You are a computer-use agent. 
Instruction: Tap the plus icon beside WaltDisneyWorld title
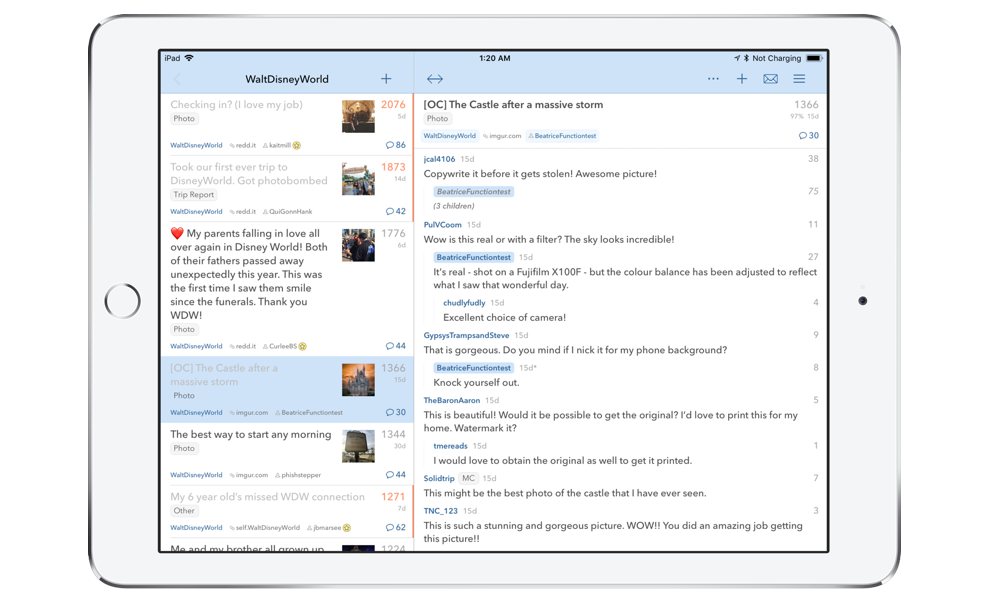click(386, 79)
